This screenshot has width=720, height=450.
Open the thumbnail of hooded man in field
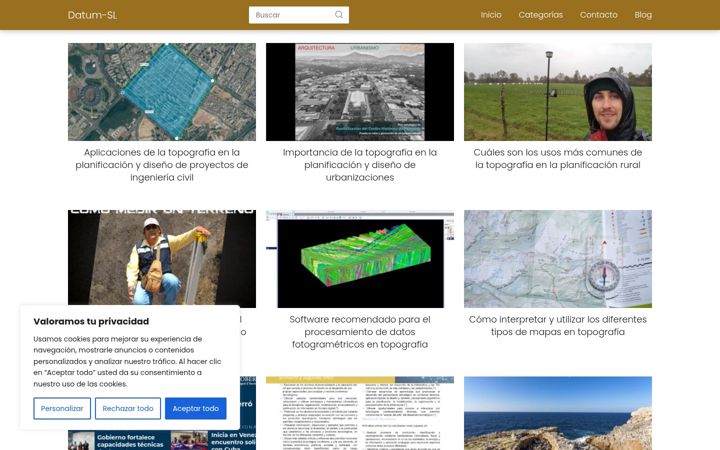(x=557, y=92)
